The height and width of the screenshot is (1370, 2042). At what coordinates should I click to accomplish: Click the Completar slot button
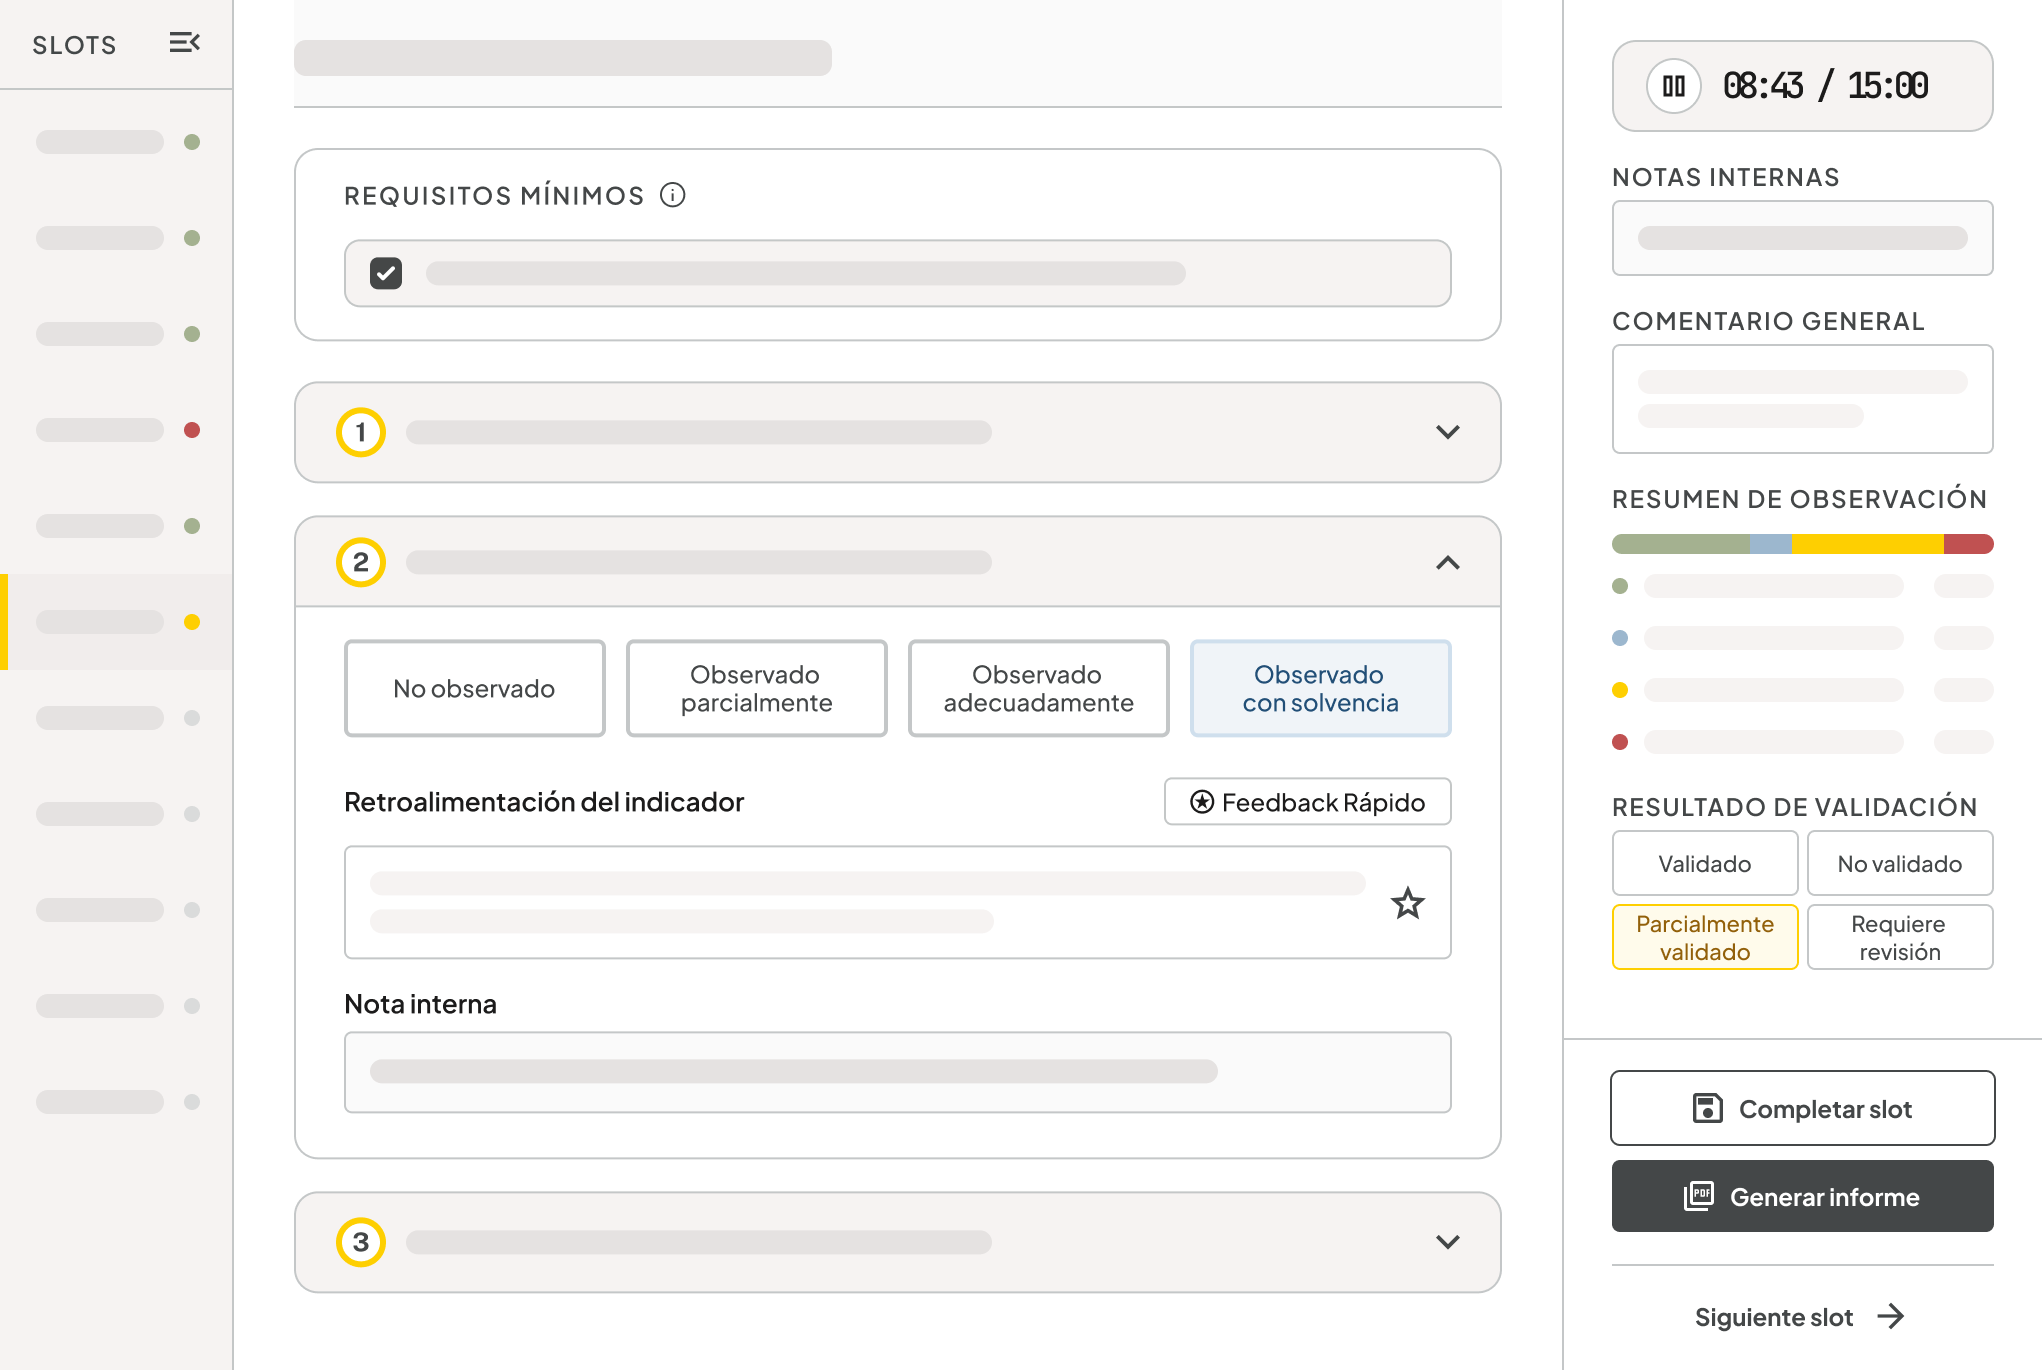[1802, 1108]
